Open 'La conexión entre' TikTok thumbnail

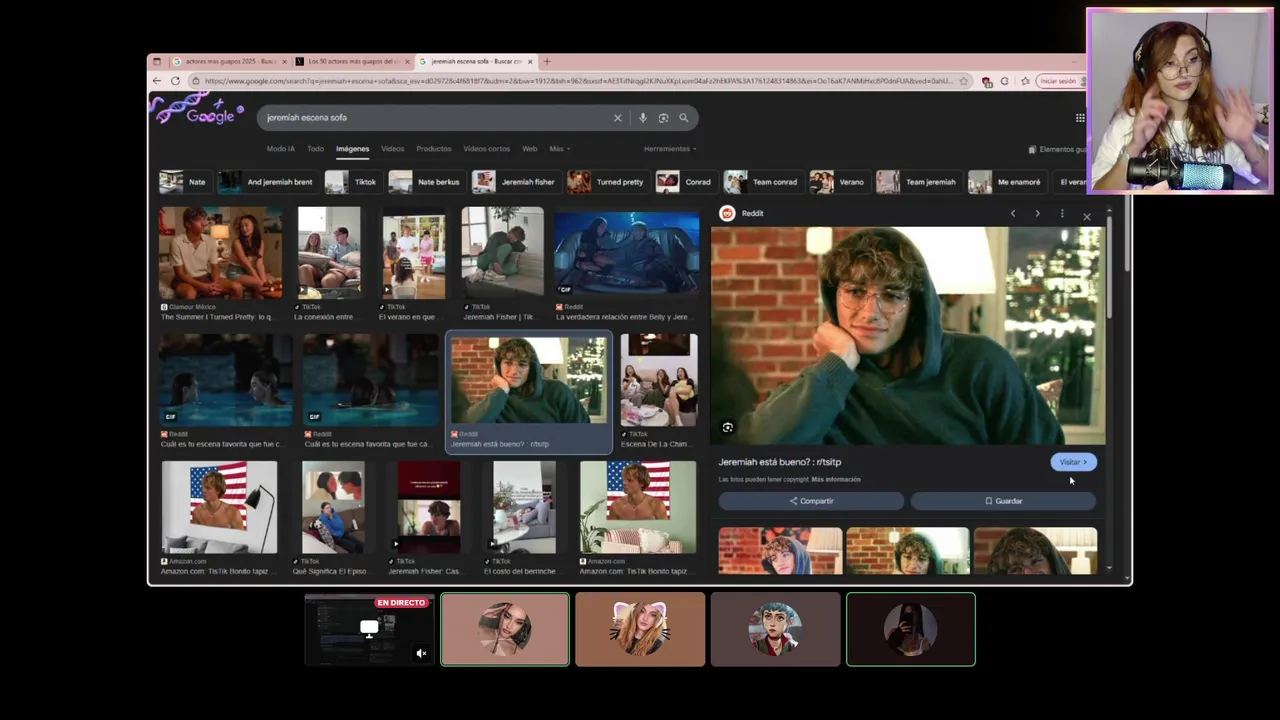[329, 253]
